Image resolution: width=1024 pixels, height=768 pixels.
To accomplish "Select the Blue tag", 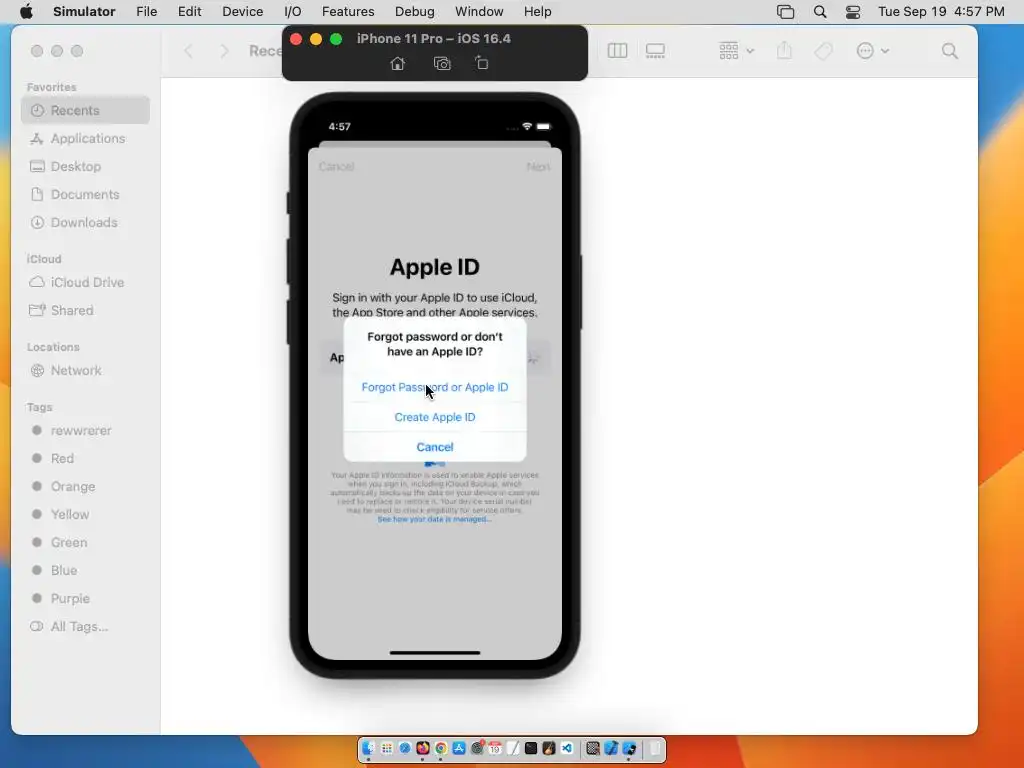I will (x=86, y=571).
